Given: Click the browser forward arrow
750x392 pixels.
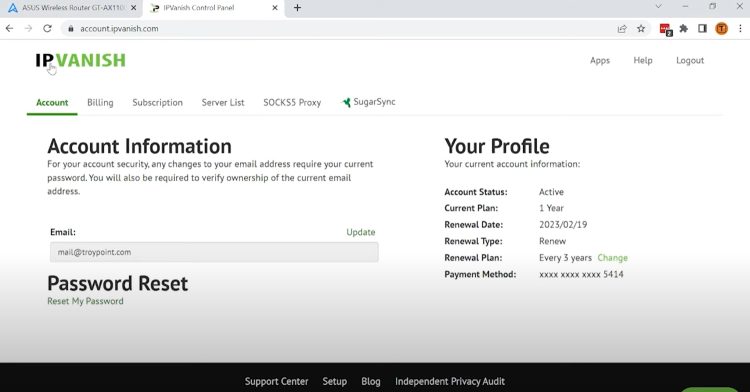Looking at the screenshot, I should point(28,29).
